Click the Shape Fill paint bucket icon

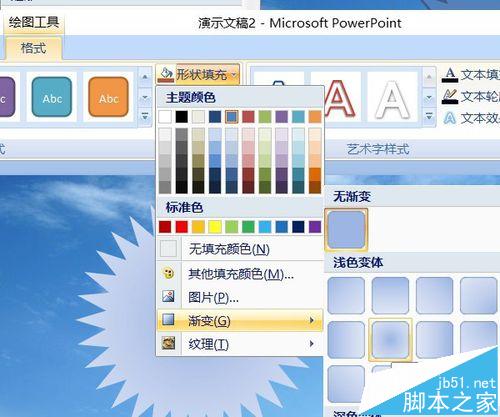coord(165,74)
